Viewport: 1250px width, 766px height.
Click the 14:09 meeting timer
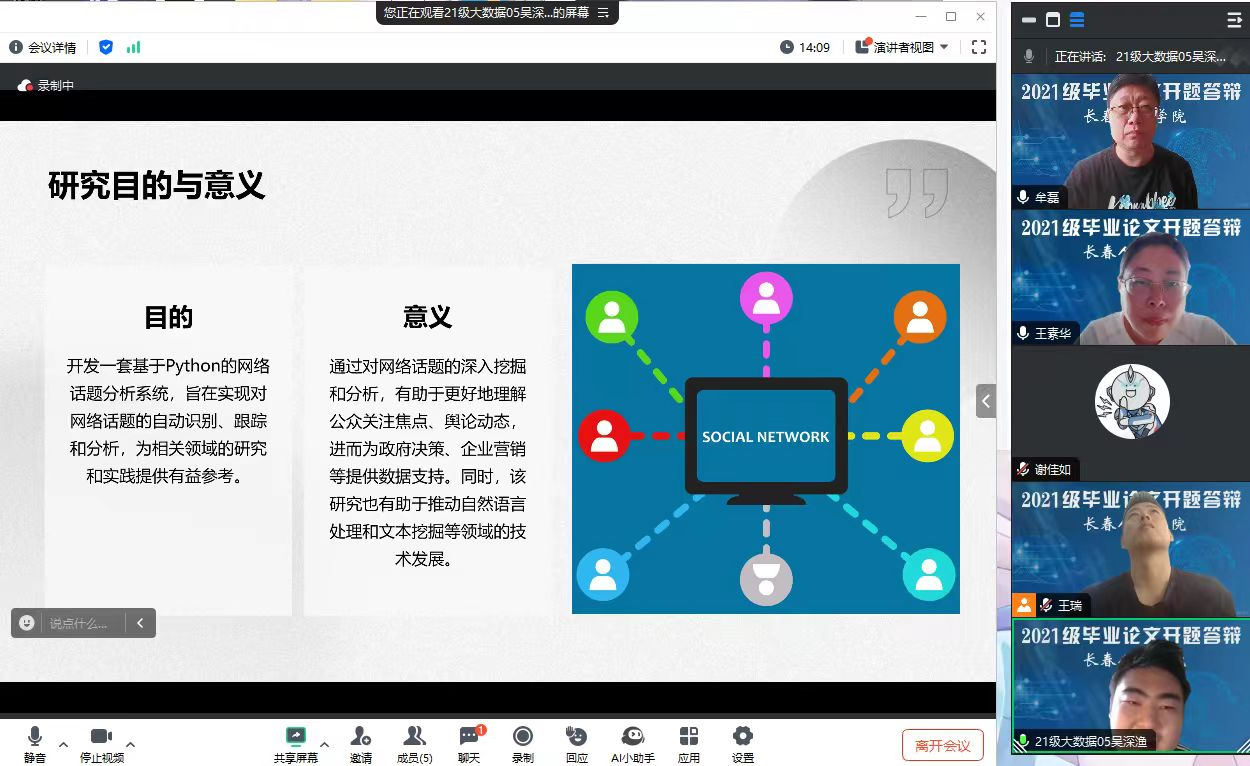805,47
